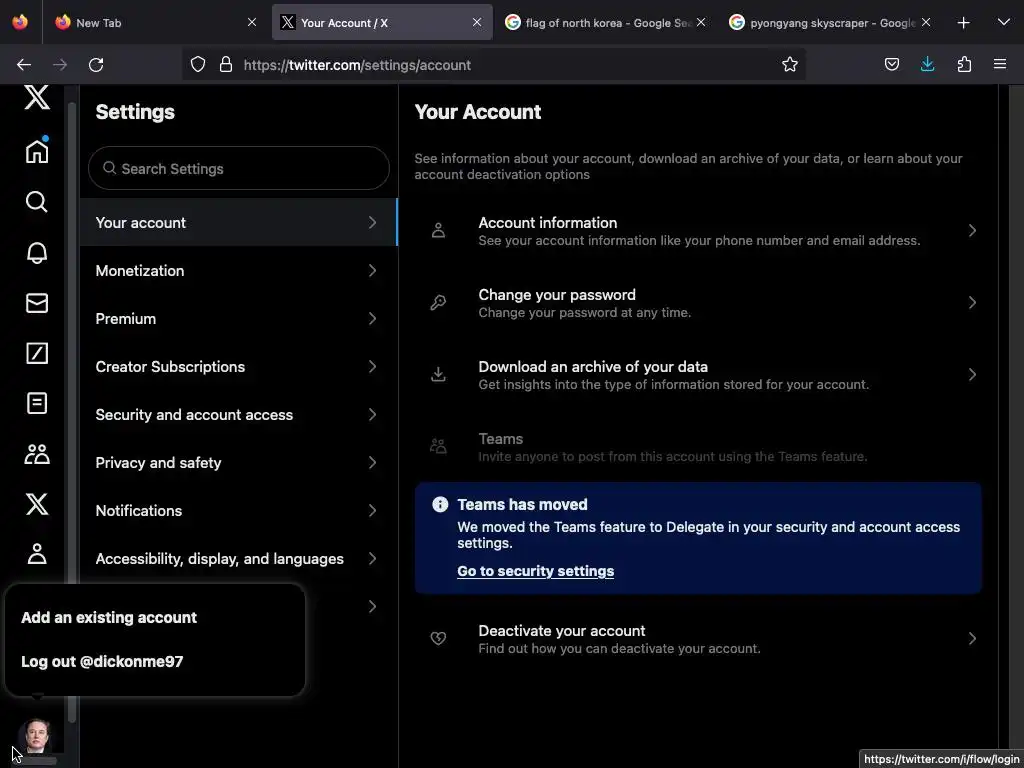This screenshot has height=768, width=1024.
Task: Open Pocket save icon
Action: (x=891, y=64)
